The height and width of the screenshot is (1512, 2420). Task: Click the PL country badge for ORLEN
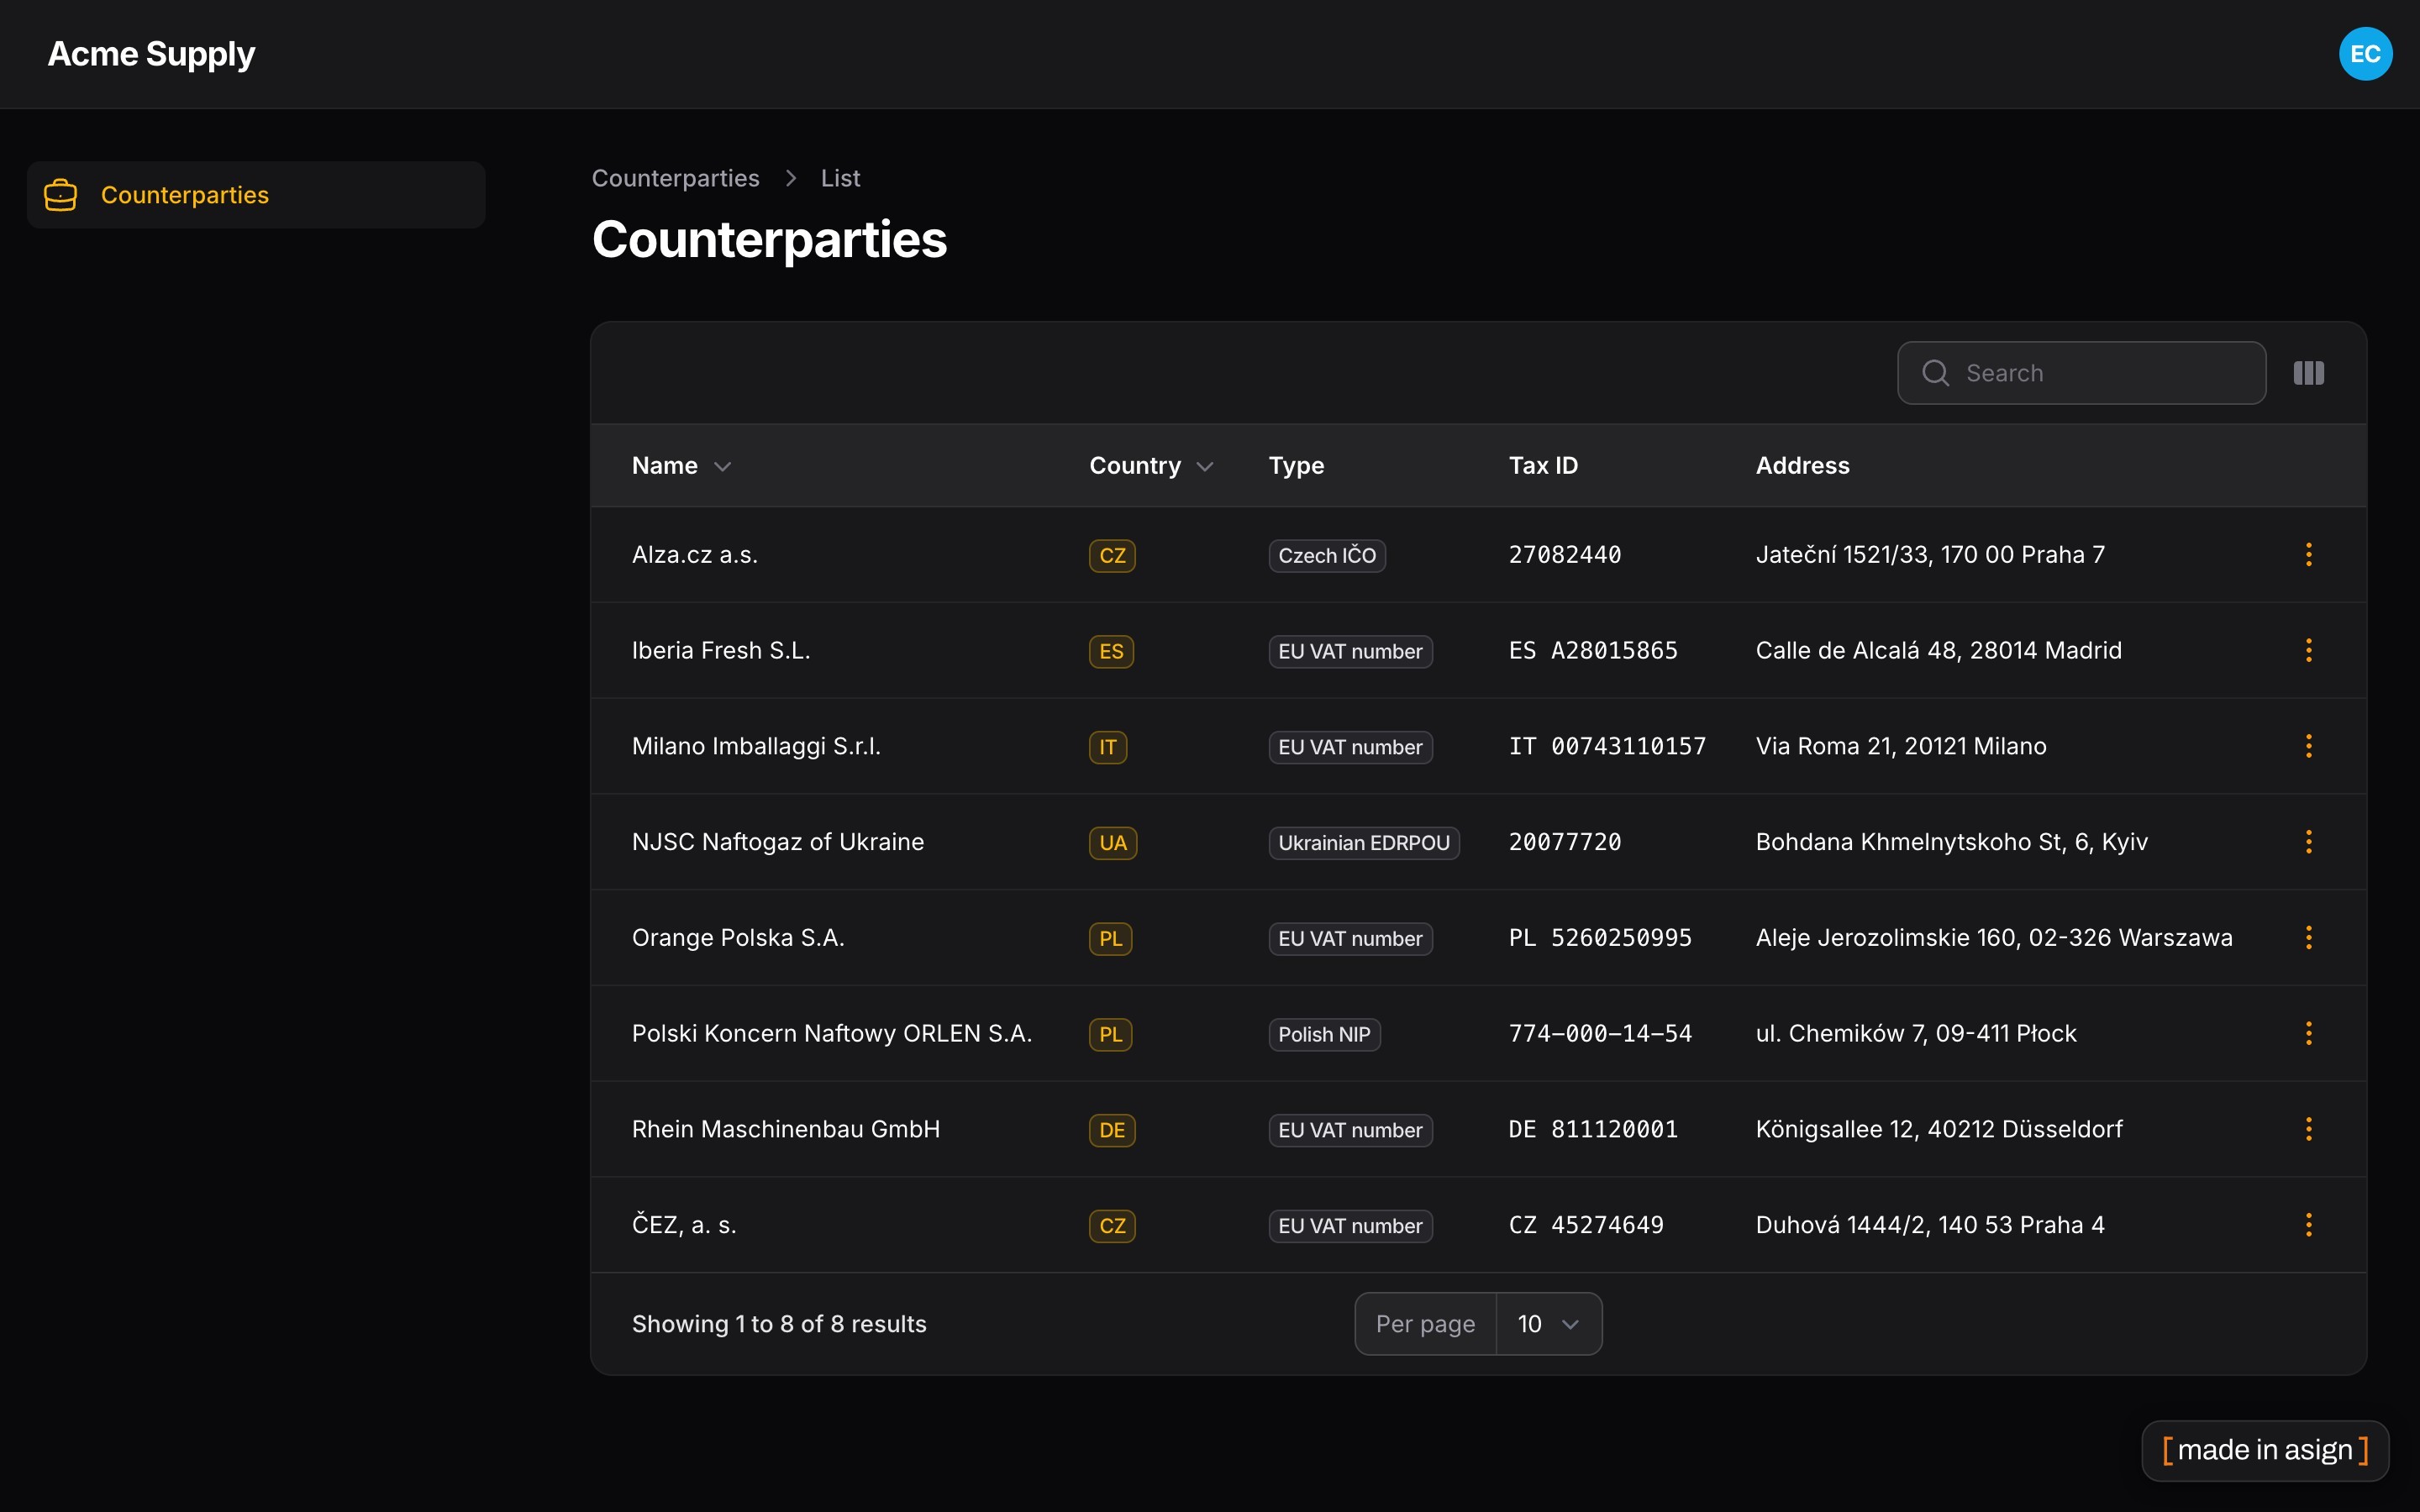point(1110,1035)
